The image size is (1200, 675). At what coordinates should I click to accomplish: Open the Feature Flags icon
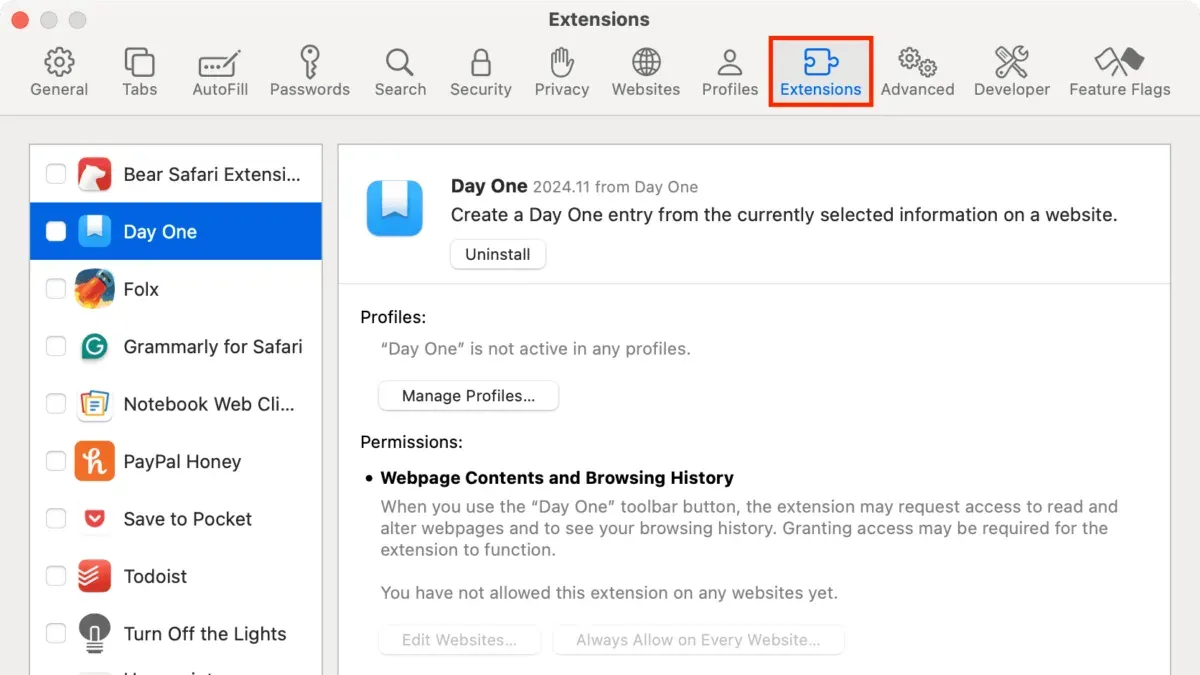(x=1119, y=62)
